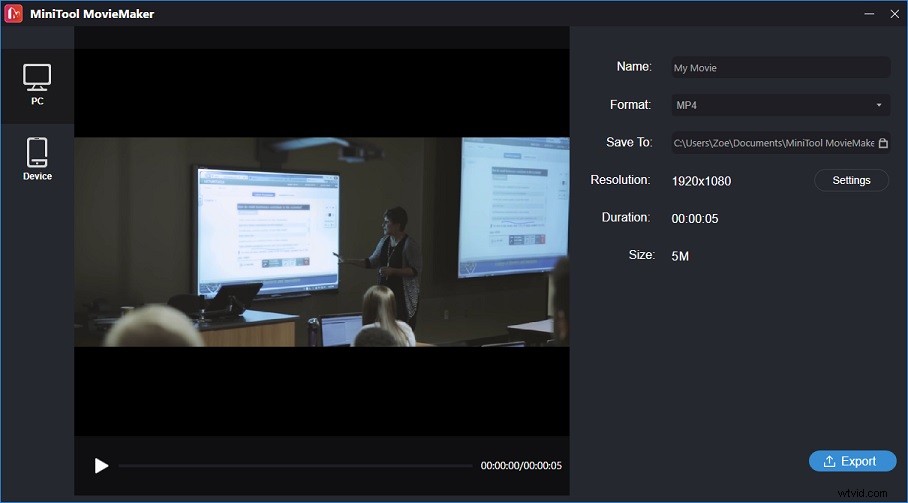908x503 pixels.
Task: Click the 00:00:00/00:00:05 timecode display
Action: 521,466
